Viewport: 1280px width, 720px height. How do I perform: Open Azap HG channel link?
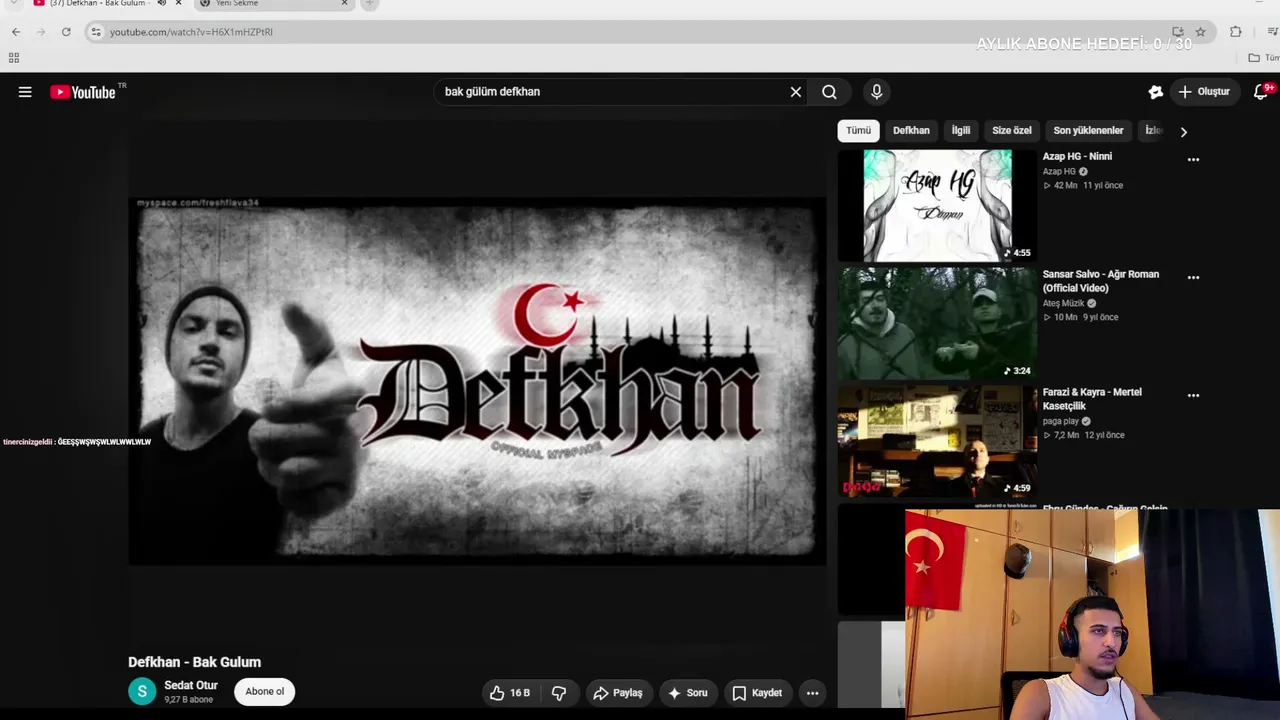pos(1059,172)
